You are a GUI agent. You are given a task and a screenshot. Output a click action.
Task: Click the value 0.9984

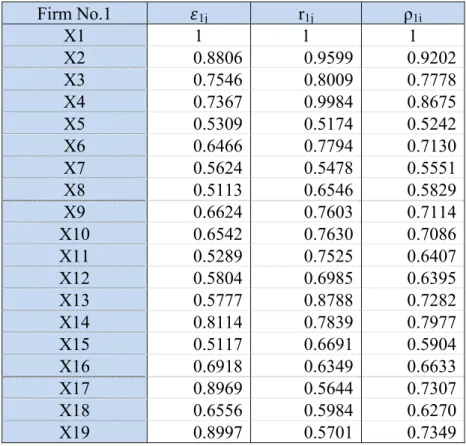(328, 102)
